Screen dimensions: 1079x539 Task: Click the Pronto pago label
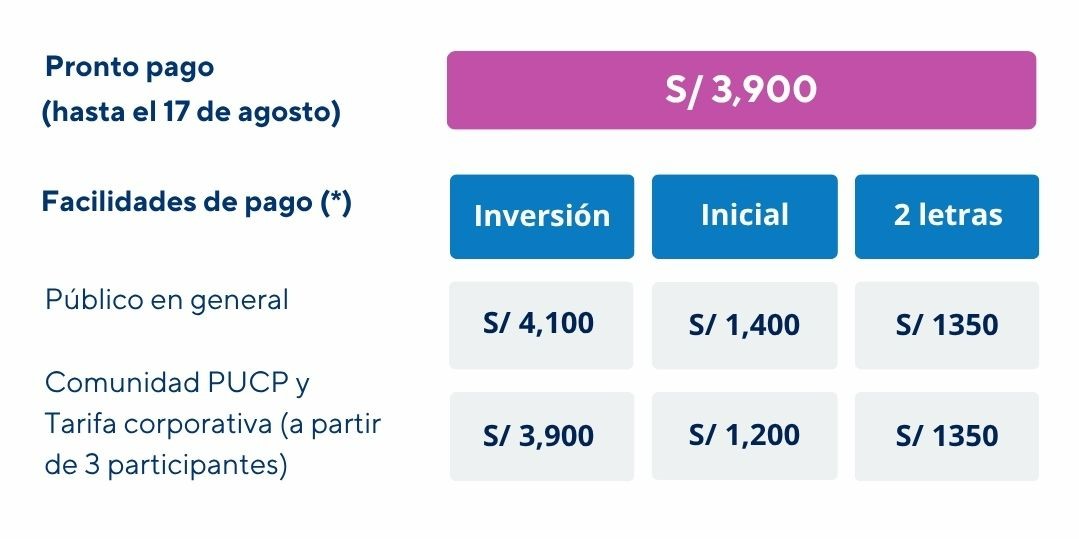pyautogui.click(x=129, y=67)
